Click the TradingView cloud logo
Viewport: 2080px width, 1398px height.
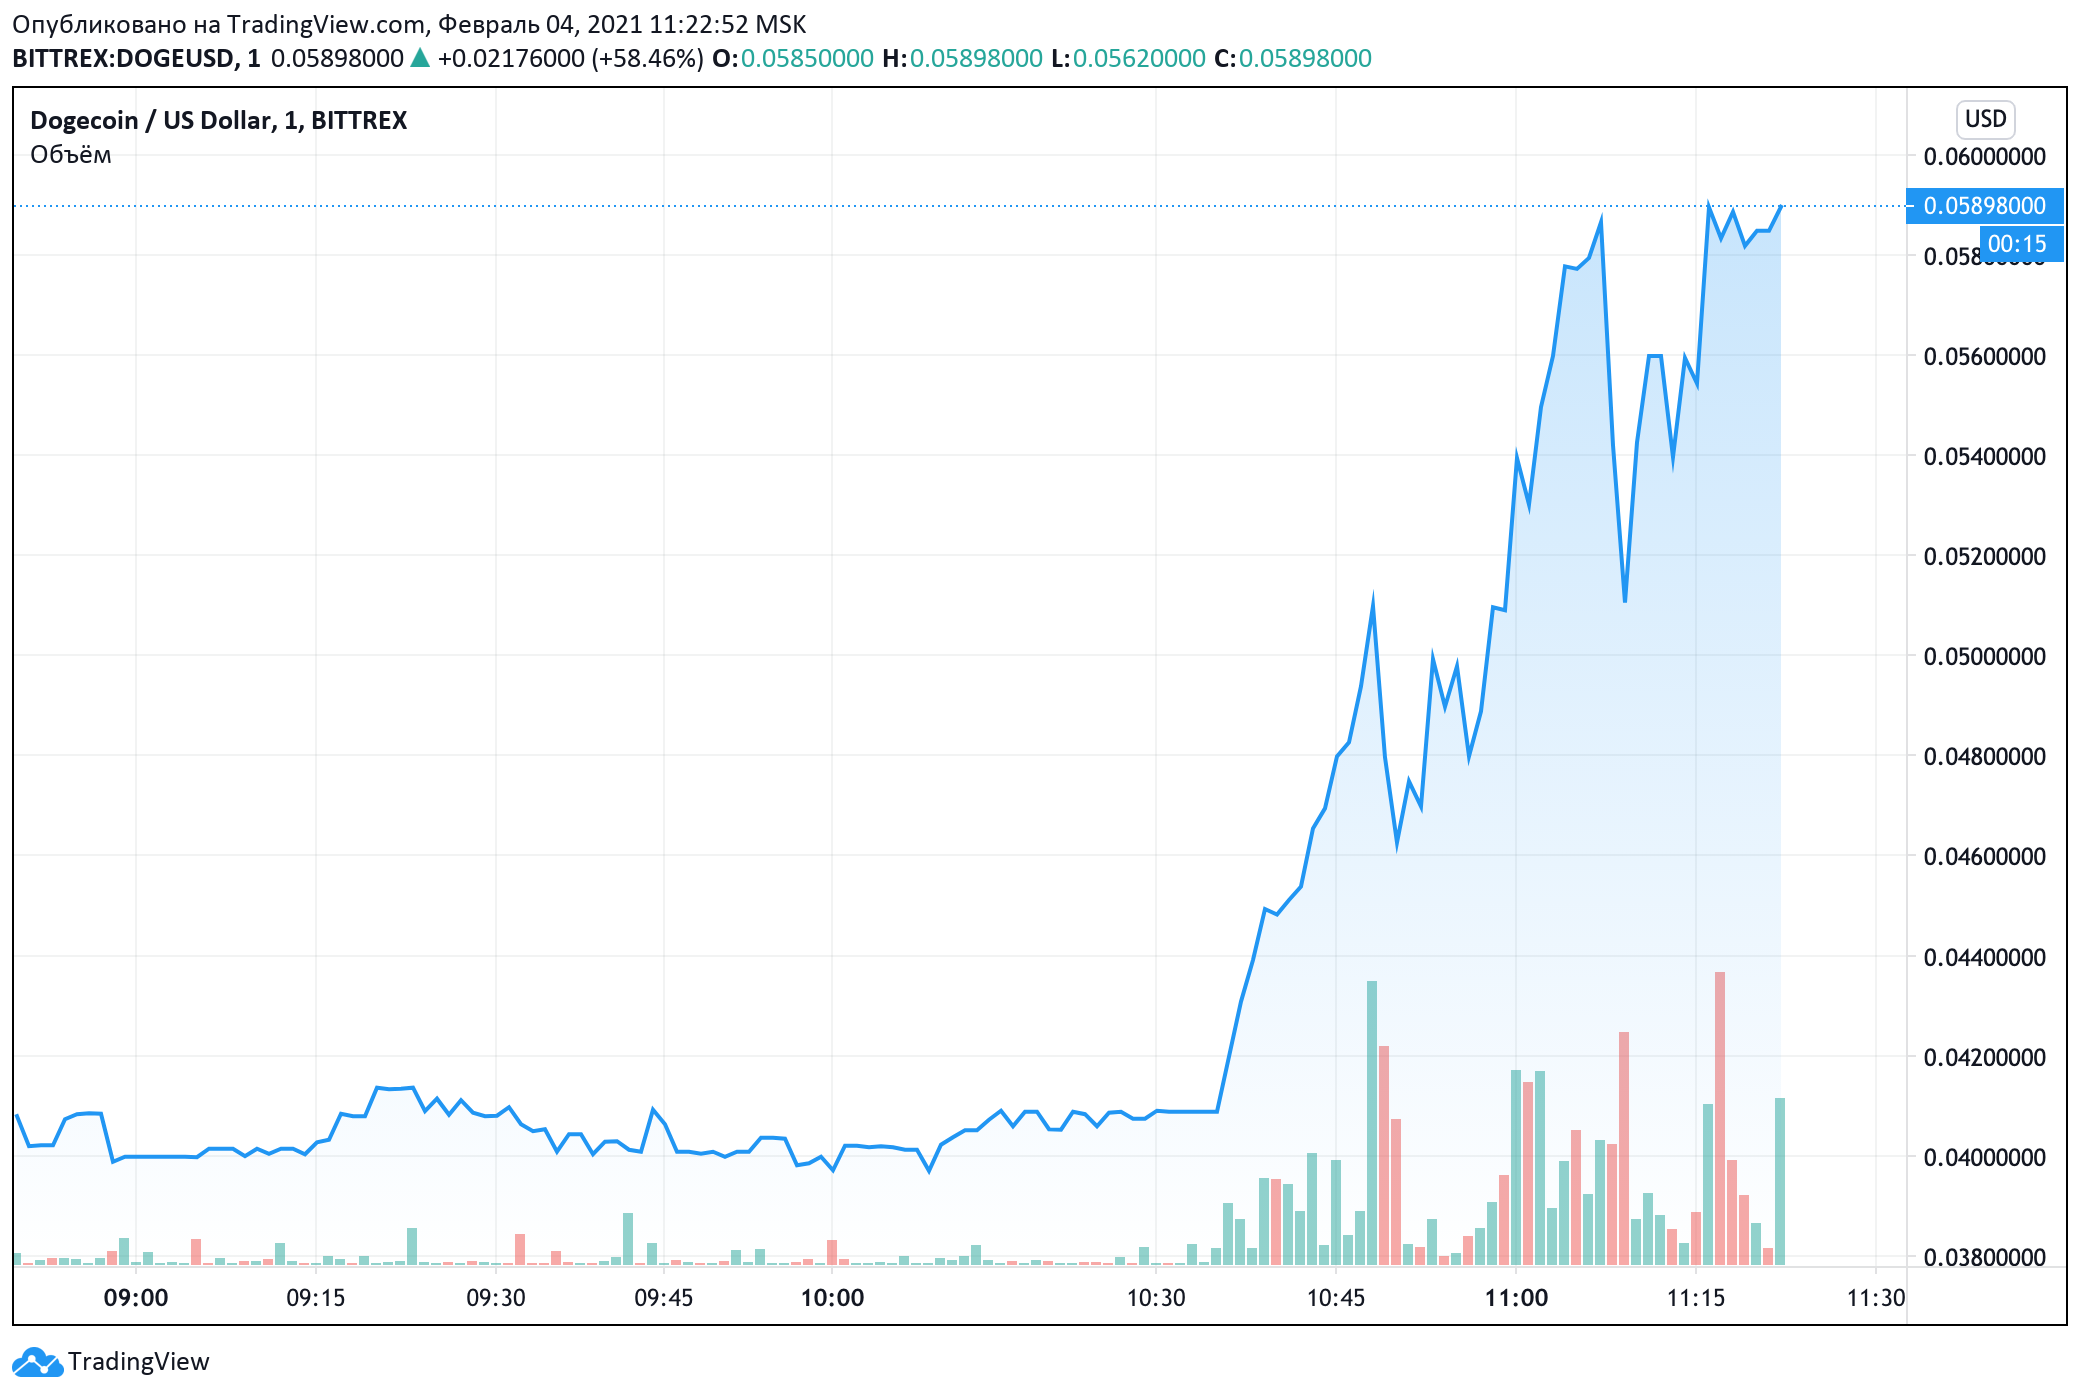tap(38, 1361)
